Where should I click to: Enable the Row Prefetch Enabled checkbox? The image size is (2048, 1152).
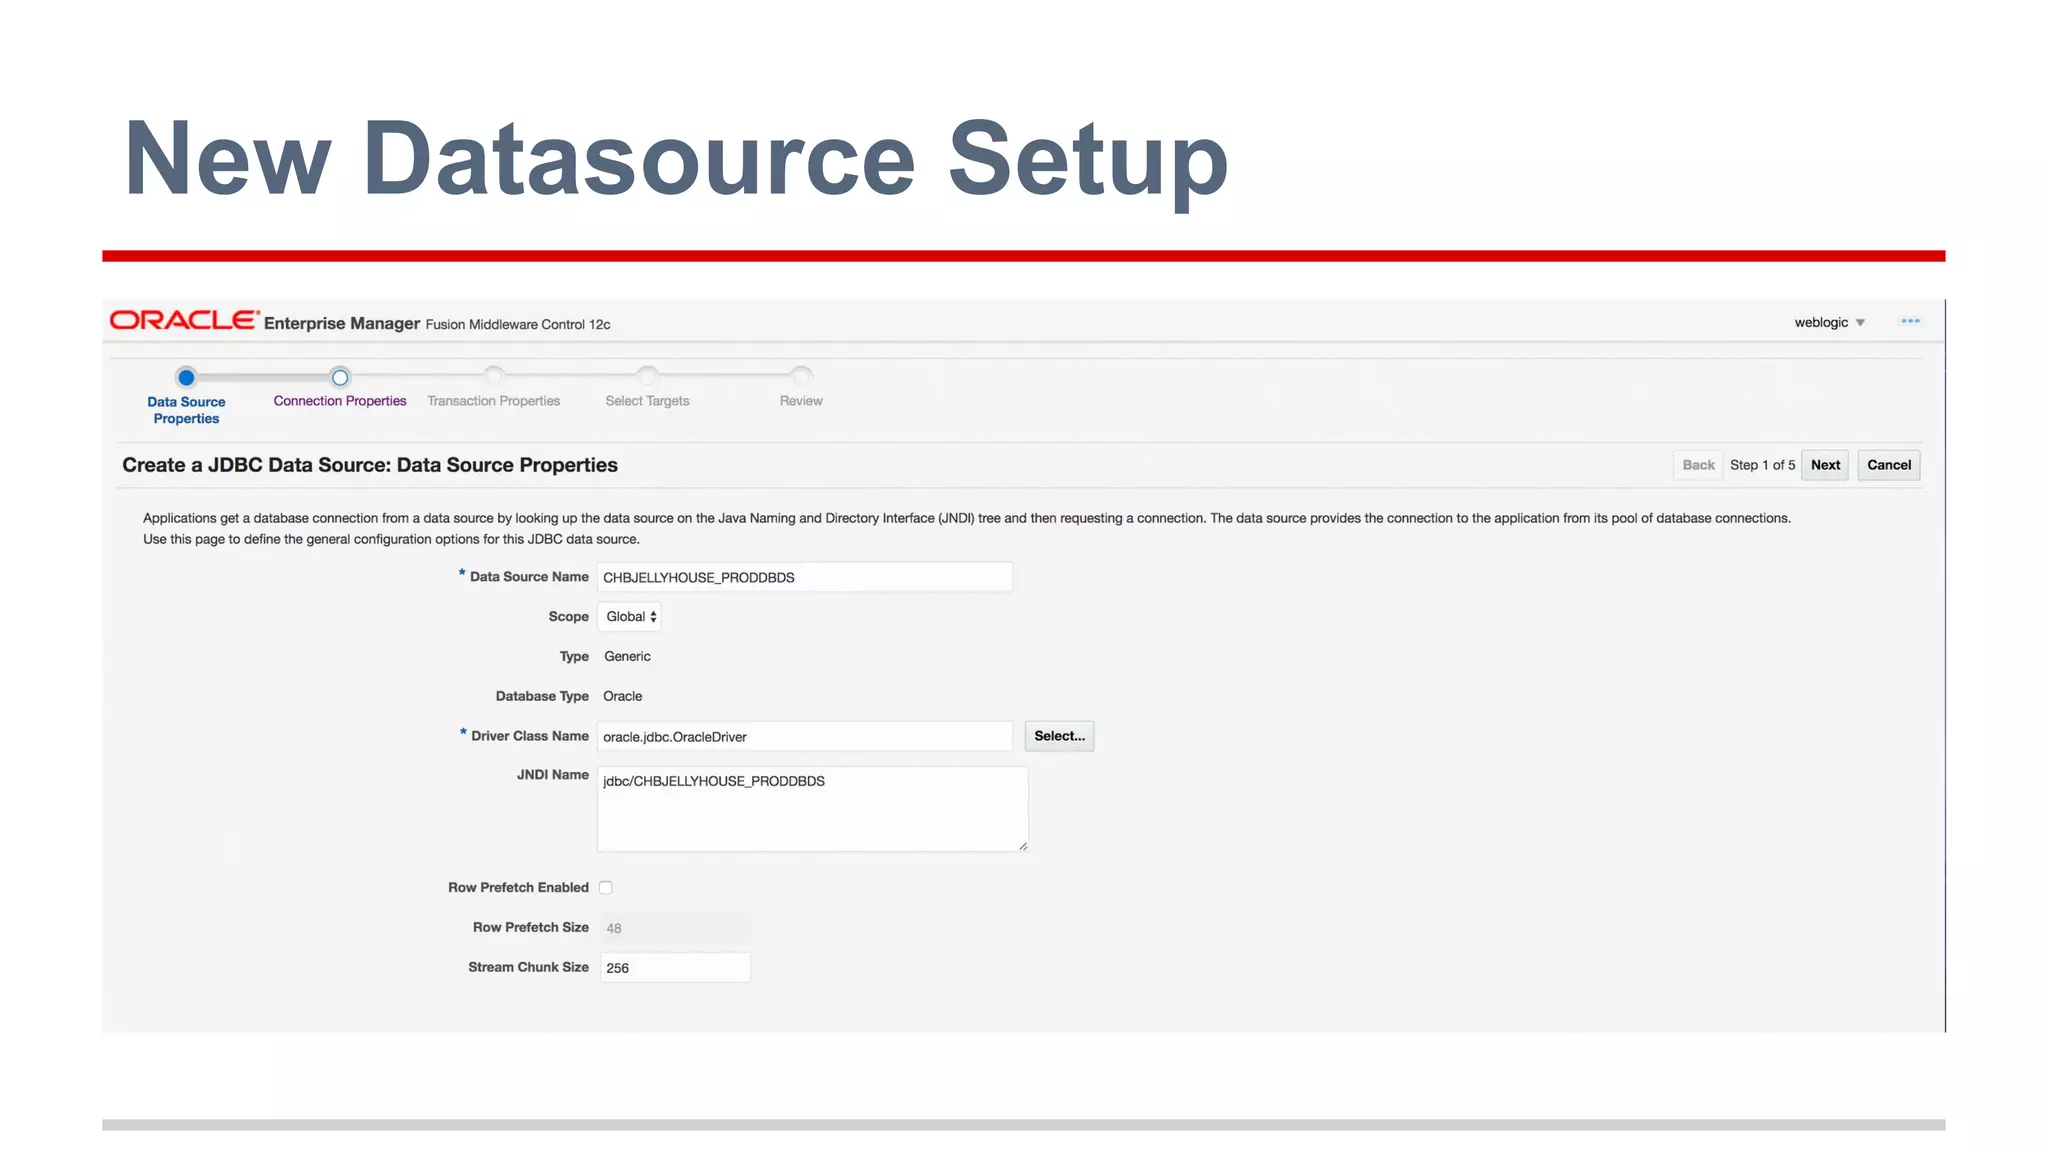606,888
